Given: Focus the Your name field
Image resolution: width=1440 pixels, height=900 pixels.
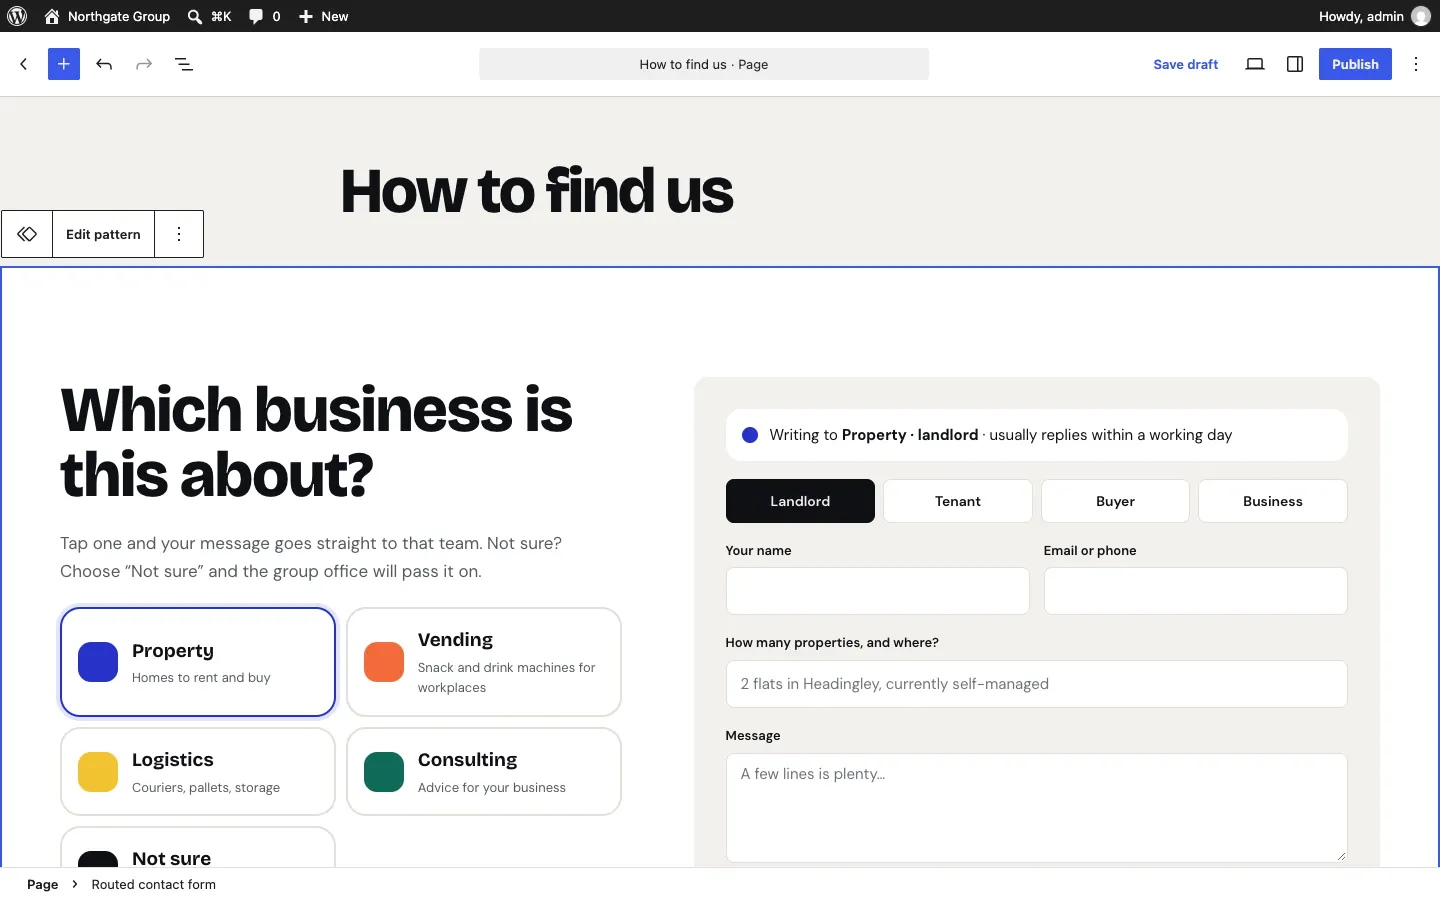Looking at the screenshot, I should [x=878, y=591].
